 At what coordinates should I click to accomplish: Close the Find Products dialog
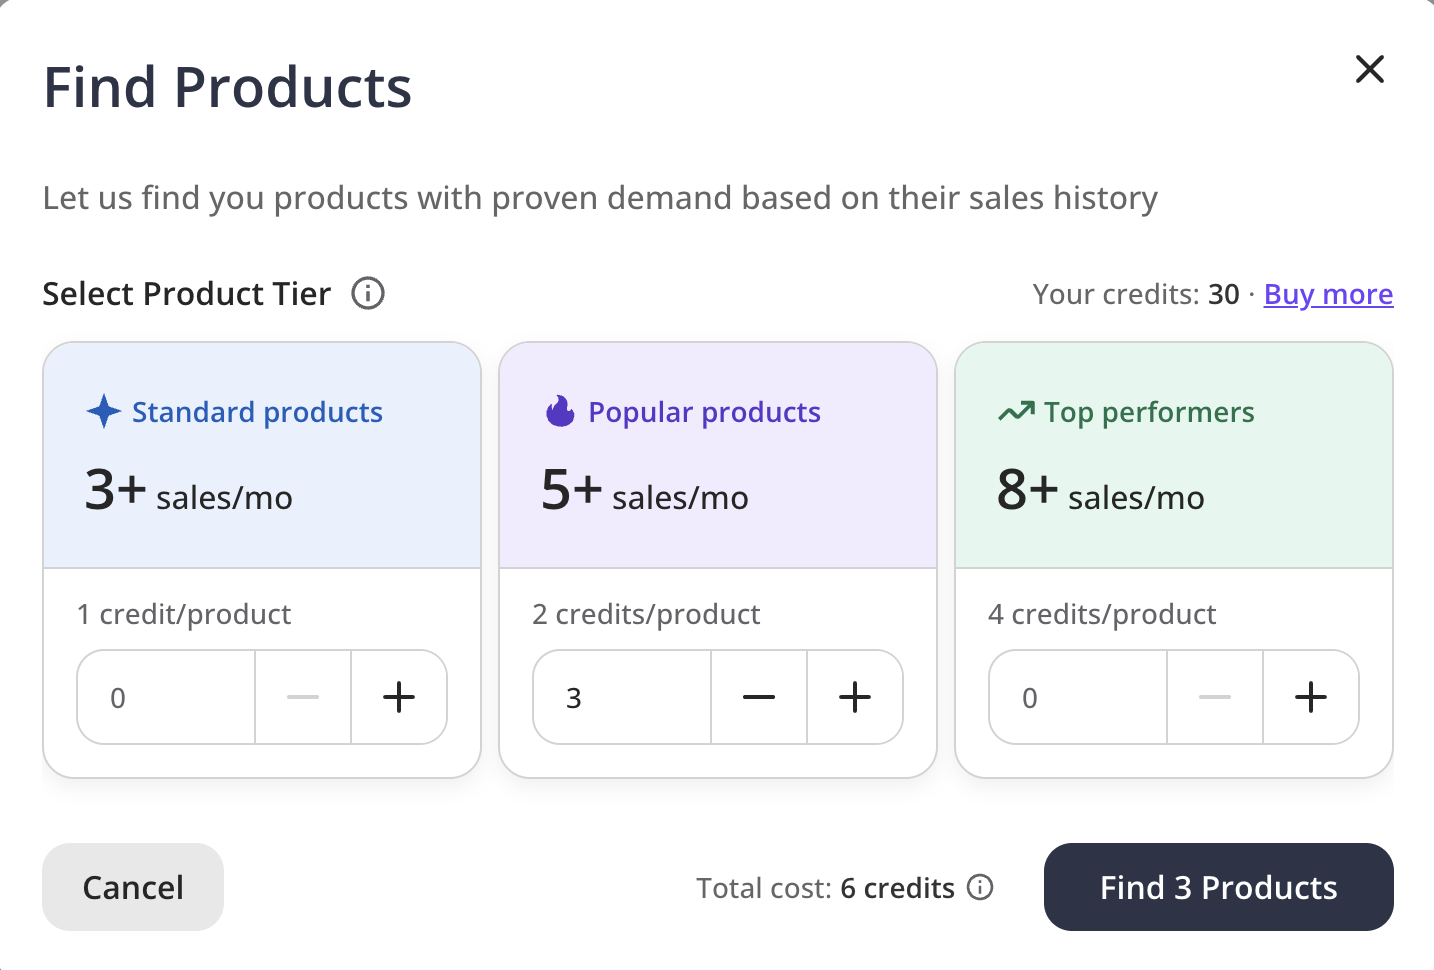(x=1369, y=69)
